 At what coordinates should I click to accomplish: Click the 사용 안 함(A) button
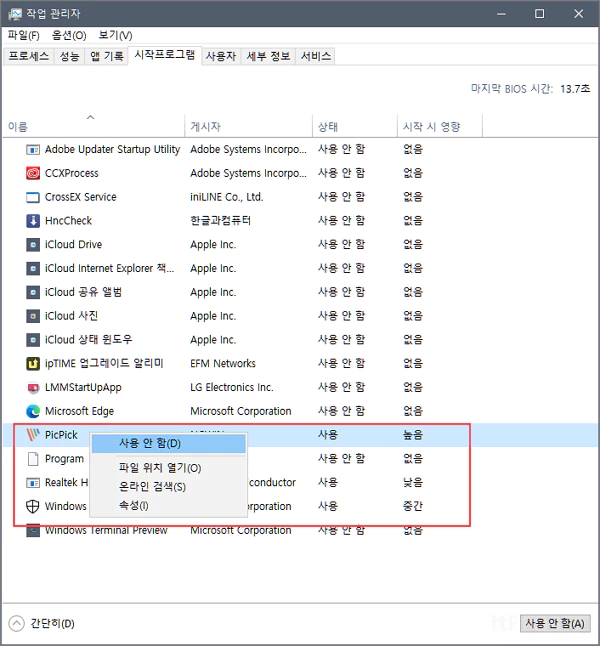click(x=555, y=624)
